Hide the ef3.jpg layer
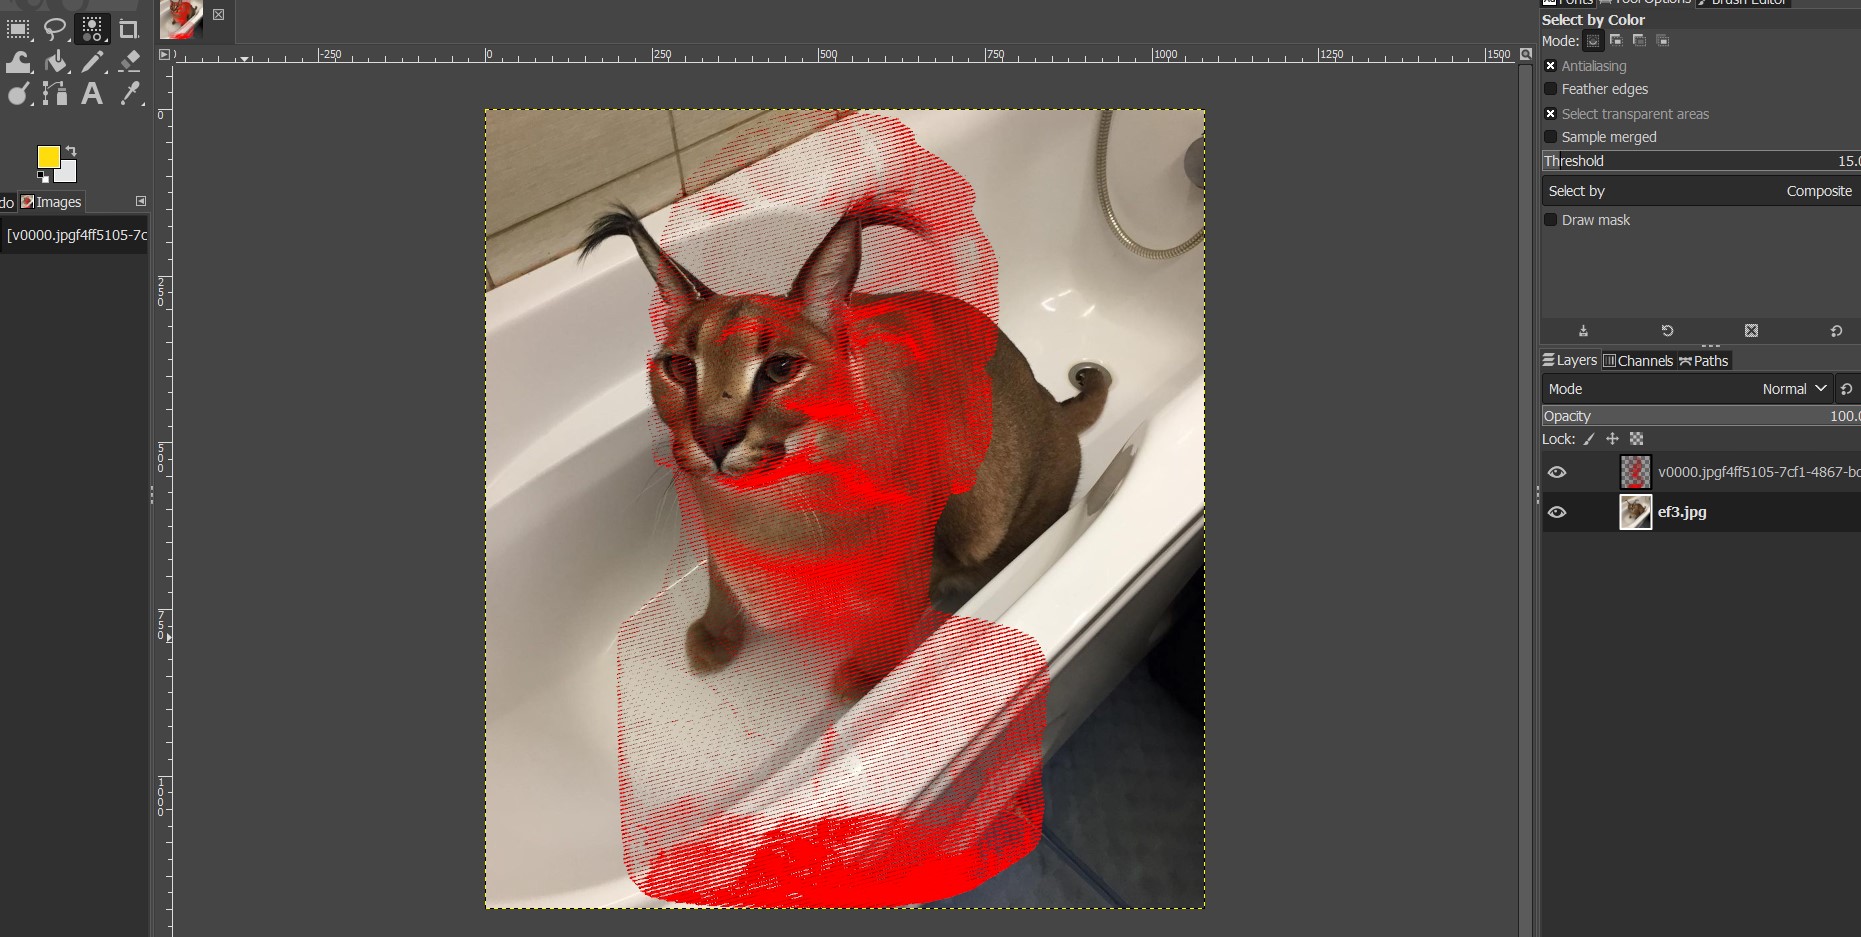The width and height of the screenshot is (1861, 937). coord(1557,512)
